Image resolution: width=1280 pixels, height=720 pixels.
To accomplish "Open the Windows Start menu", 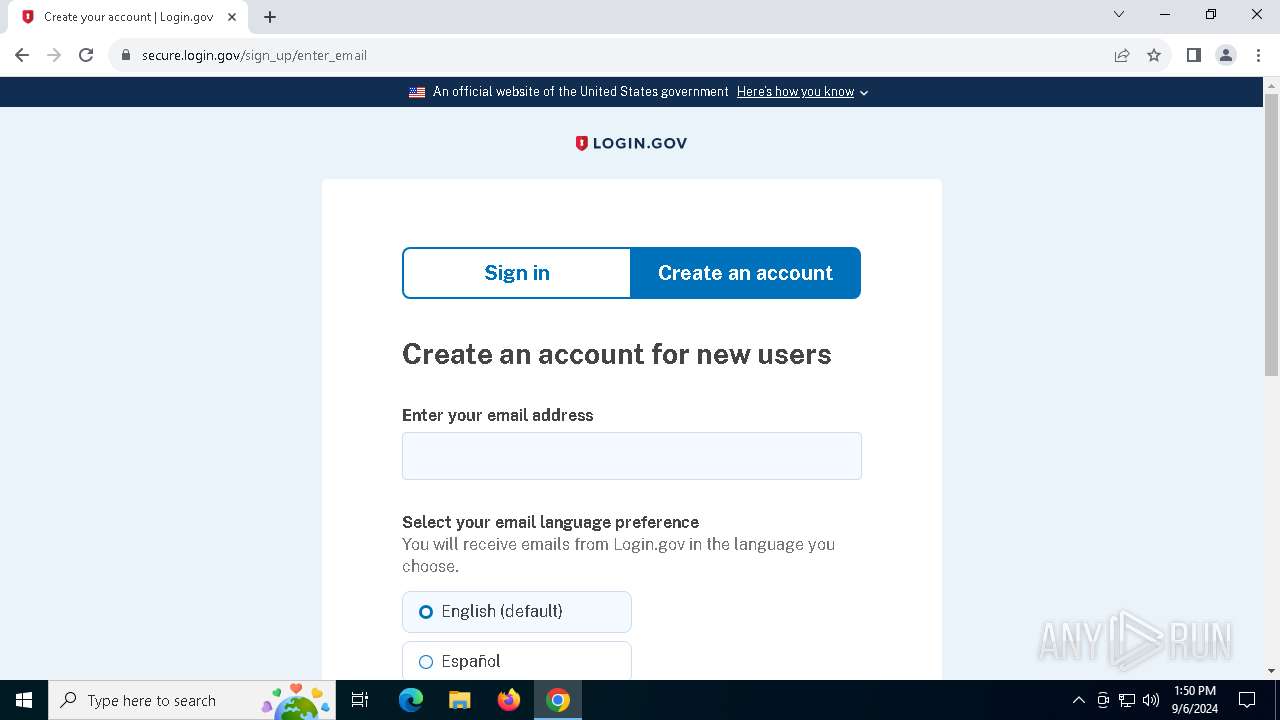I will click(24, 700).
